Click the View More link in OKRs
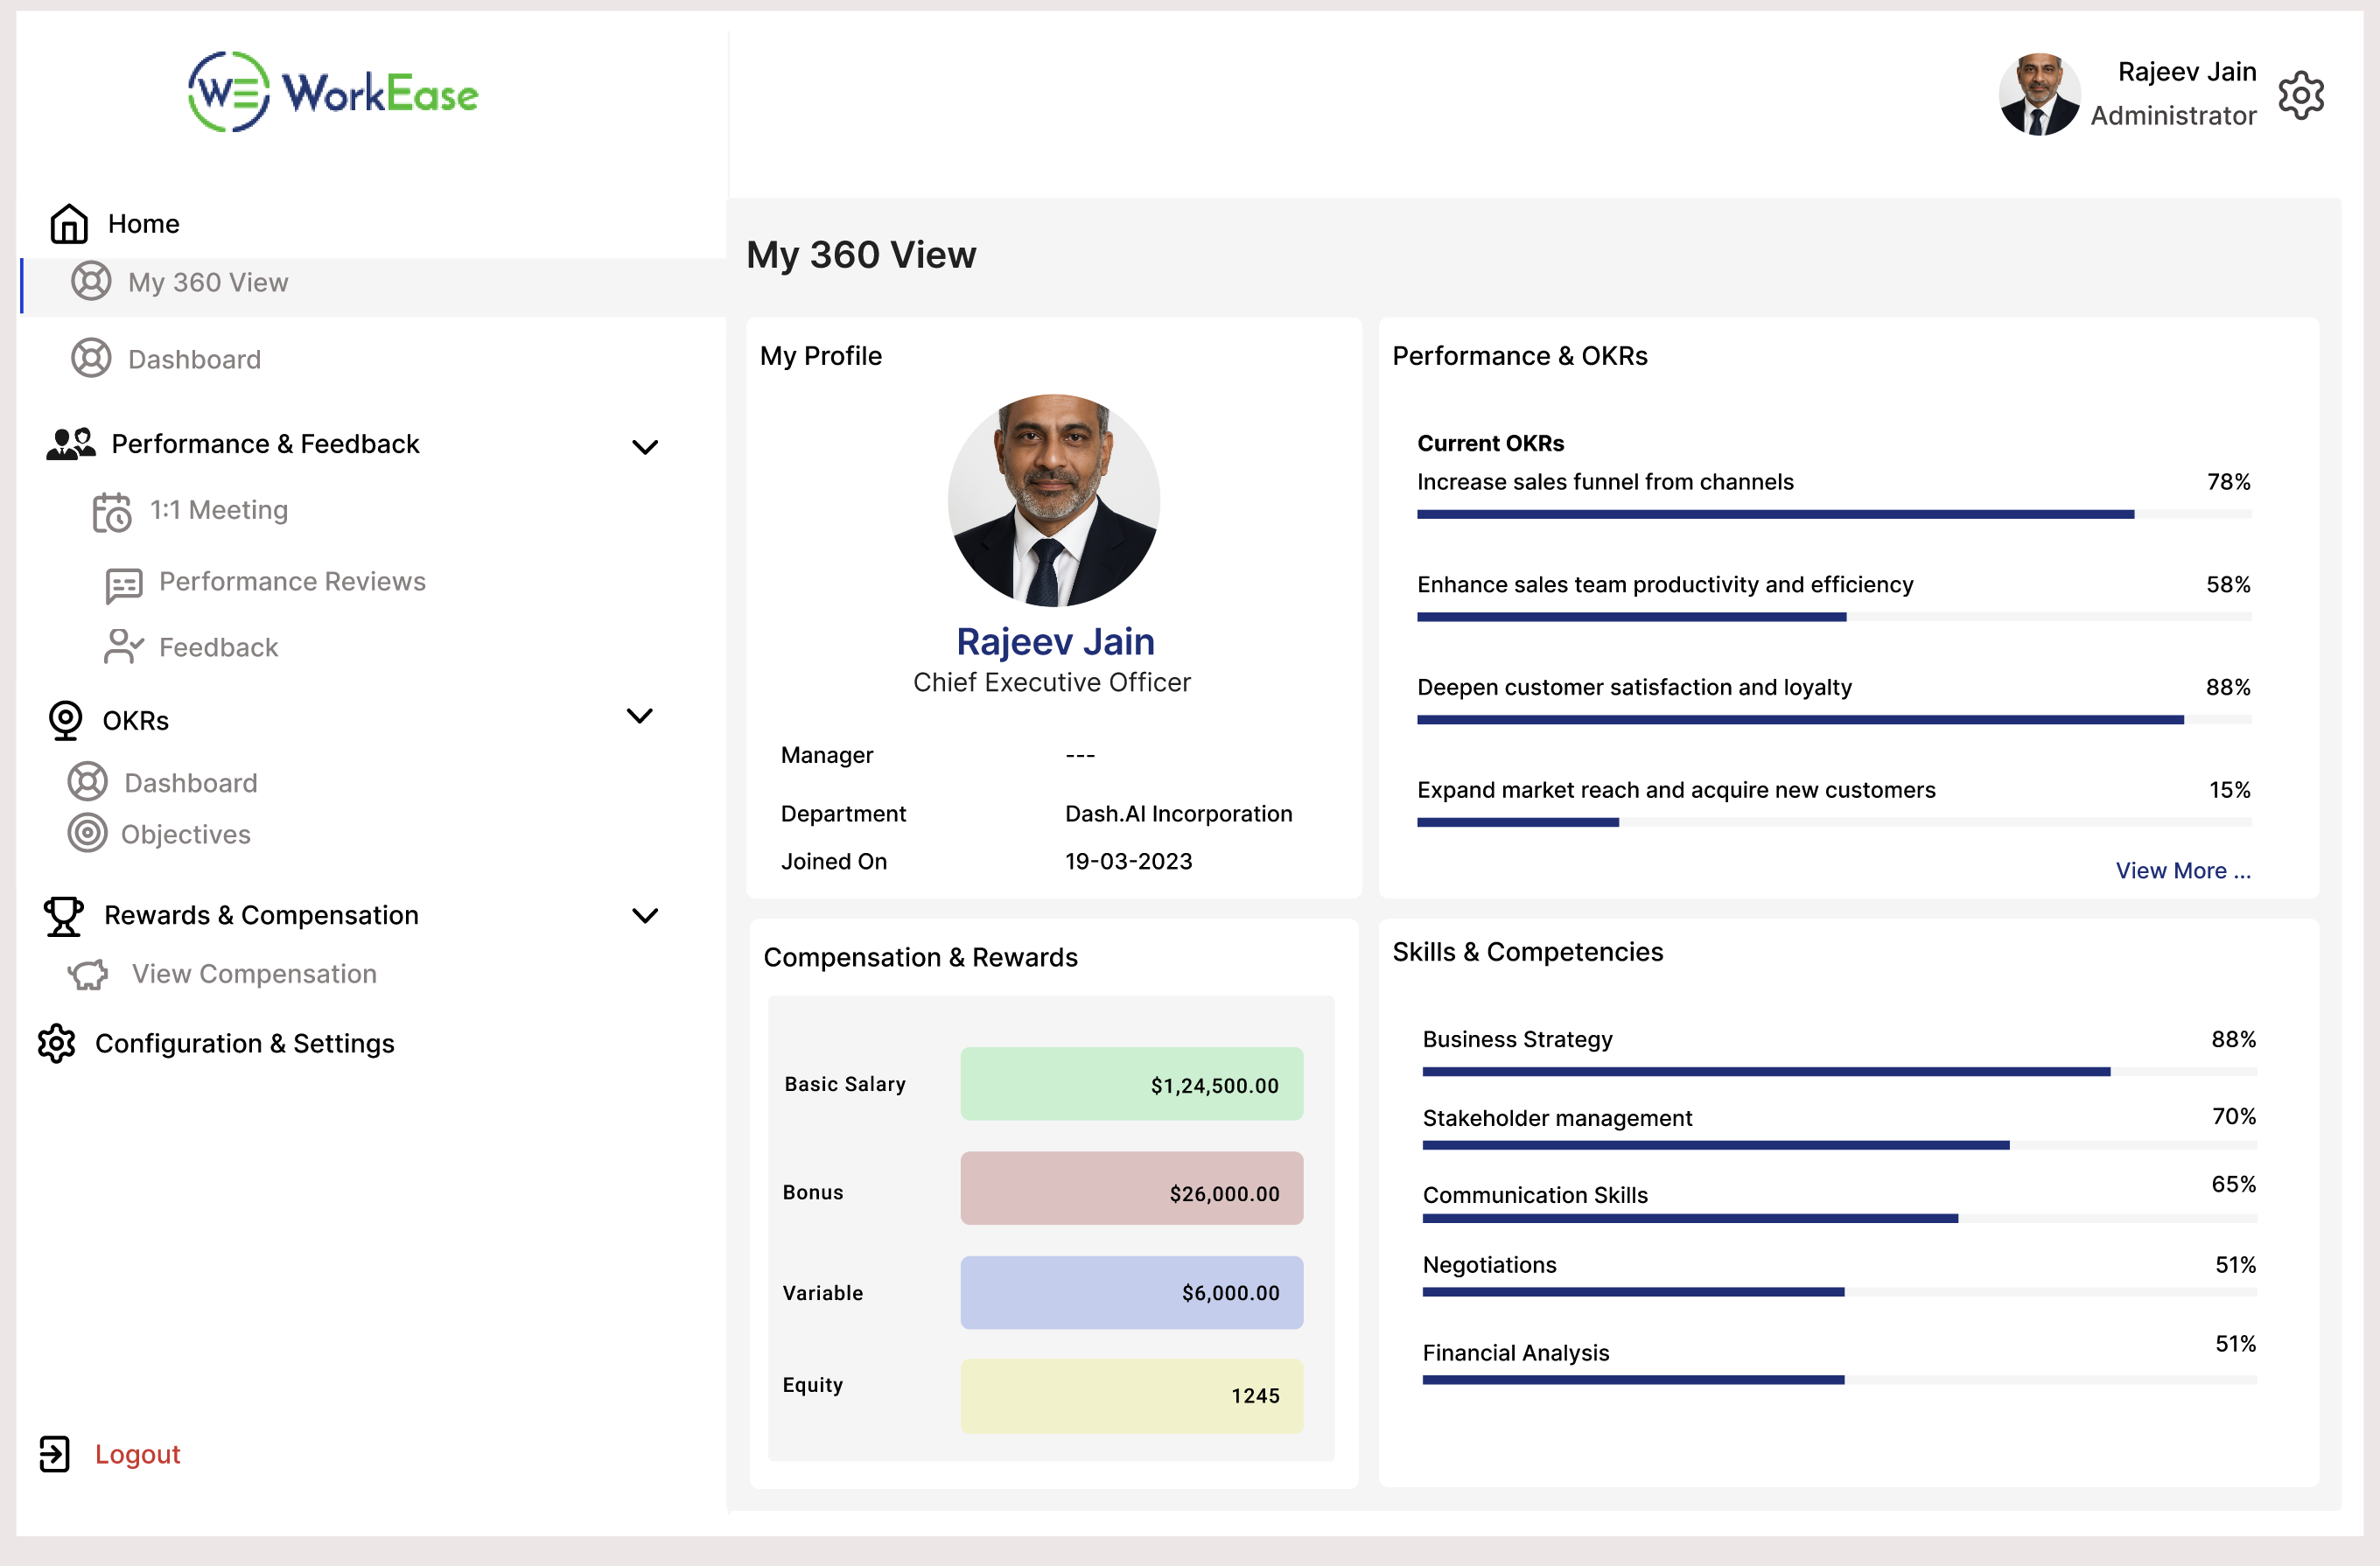Image resolution: width=2380 pixels, height=1566 pixels. pyautogui.click(x=2182, y=871)
